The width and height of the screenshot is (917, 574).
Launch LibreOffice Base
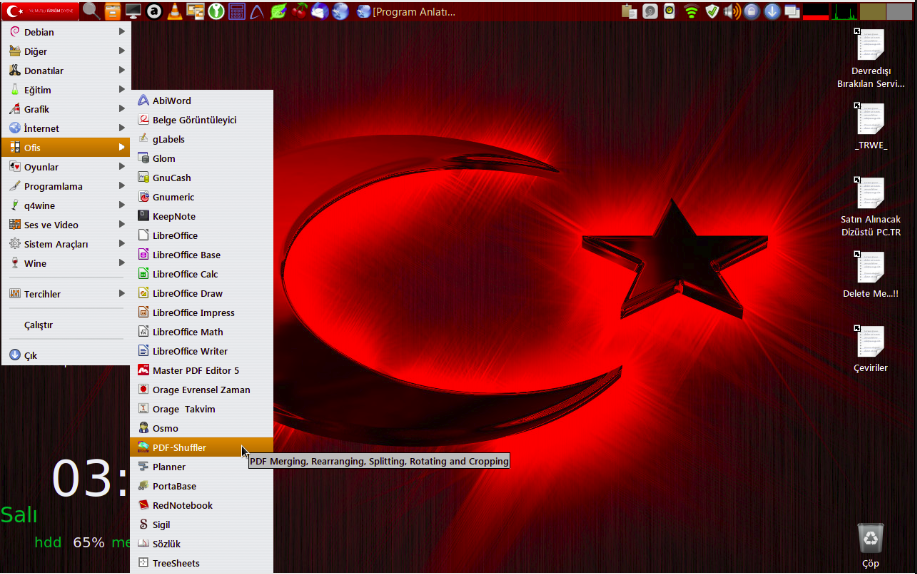tap(202, 255)
